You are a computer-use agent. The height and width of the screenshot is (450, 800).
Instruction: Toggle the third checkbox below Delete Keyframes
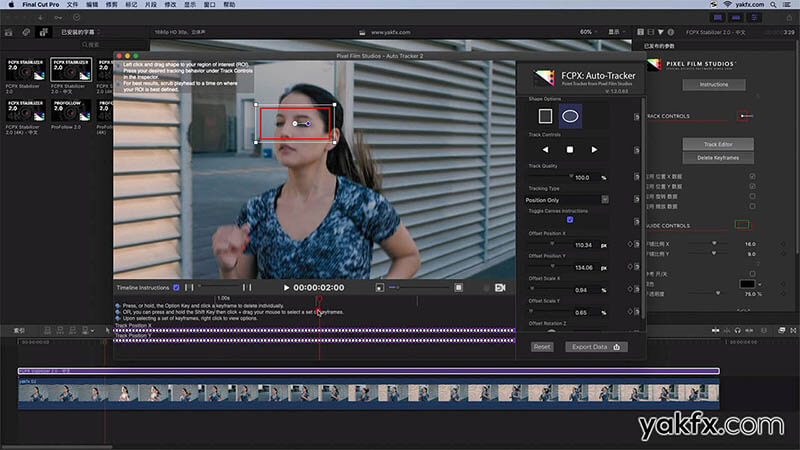coord(753,196)
